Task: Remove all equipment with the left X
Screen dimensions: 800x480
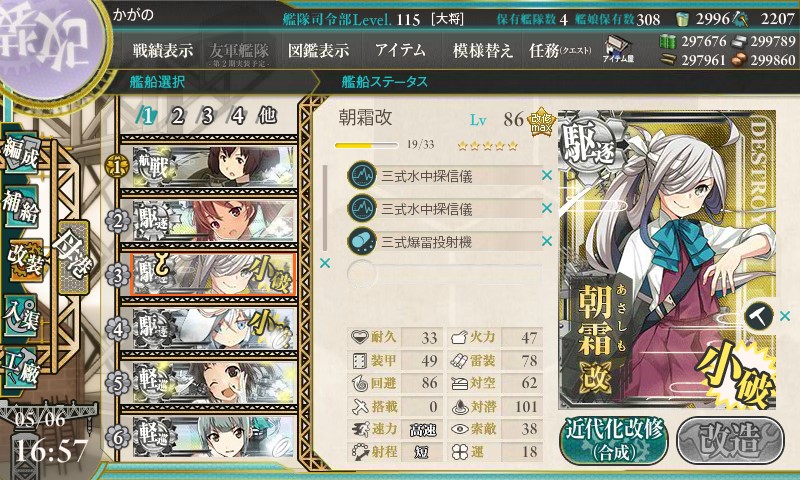Action: [324, 263]
